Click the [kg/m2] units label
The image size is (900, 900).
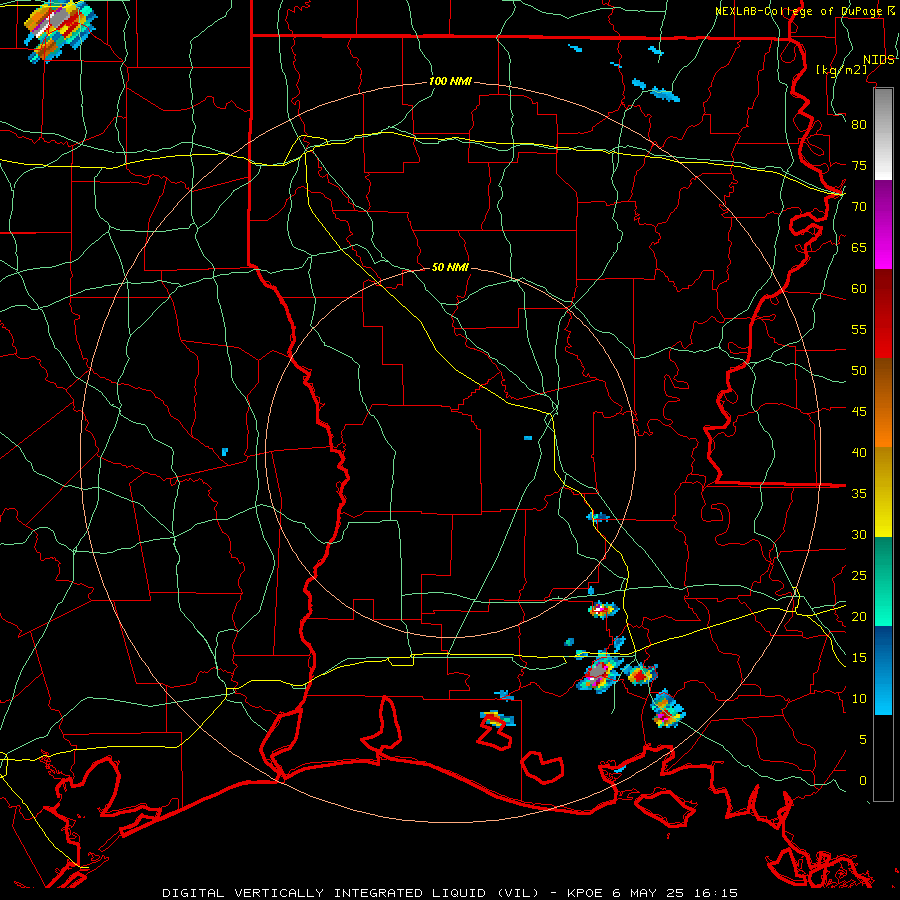coord(841,70)
